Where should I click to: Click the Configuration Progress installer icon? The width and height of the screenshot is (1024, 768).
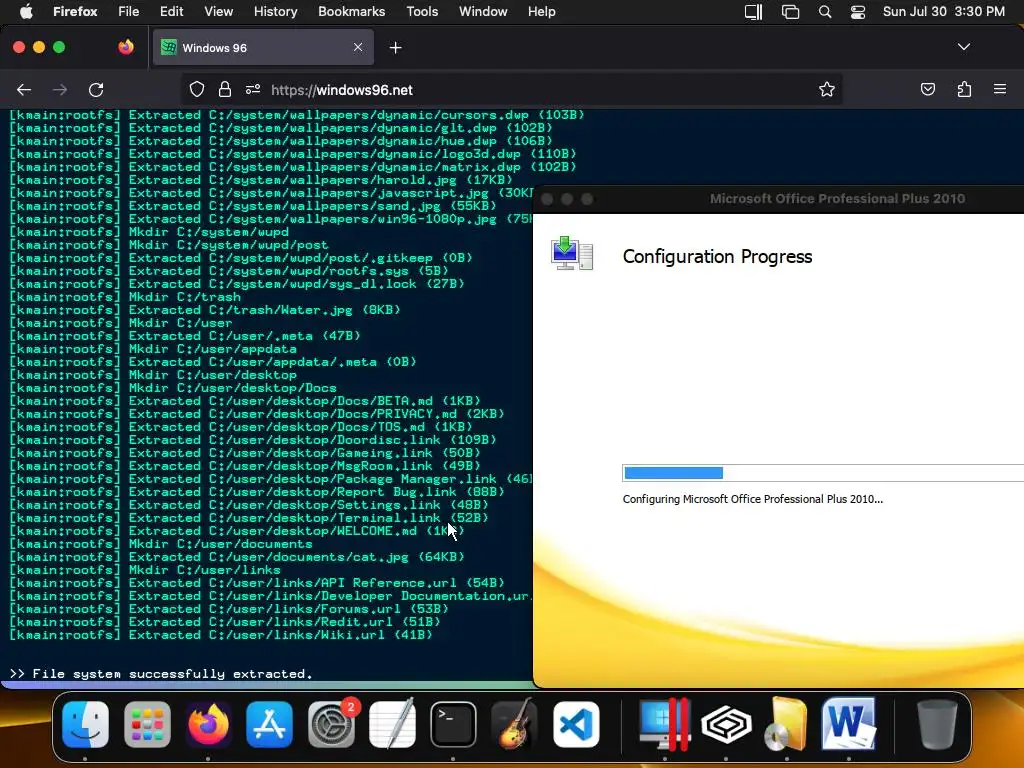coord(571,253)
